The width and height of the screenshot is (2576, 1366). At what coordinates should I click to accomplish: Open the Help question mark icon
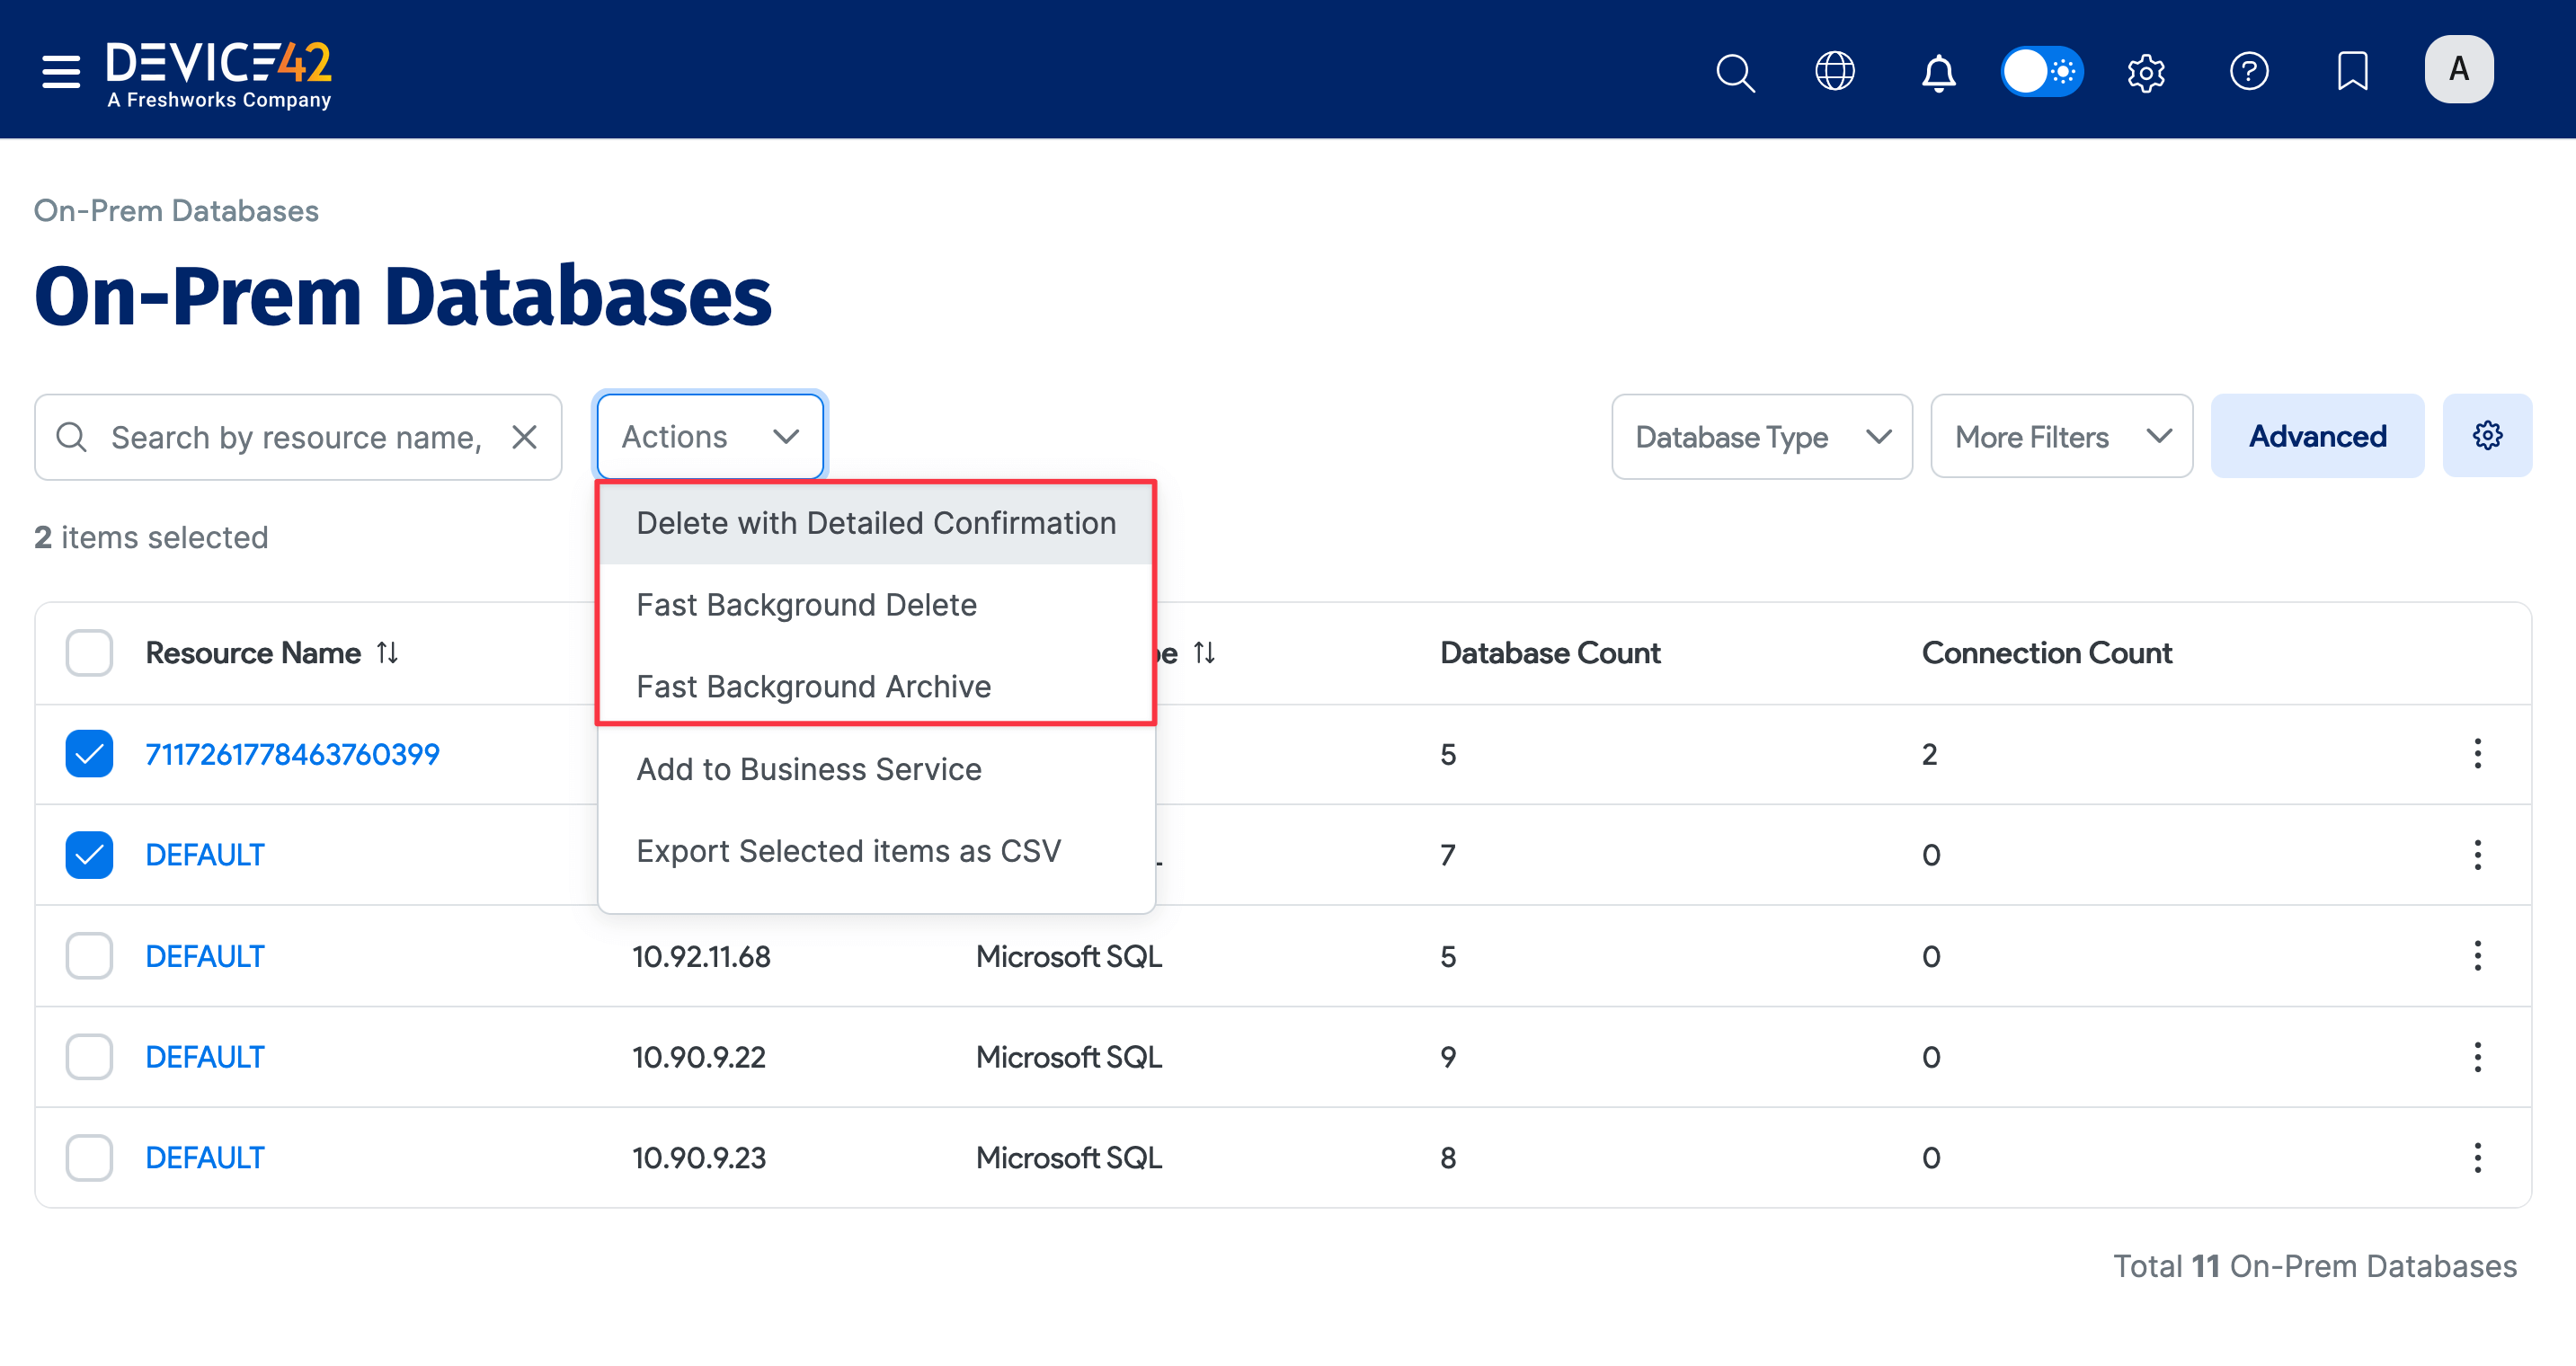coord(2249,71)
